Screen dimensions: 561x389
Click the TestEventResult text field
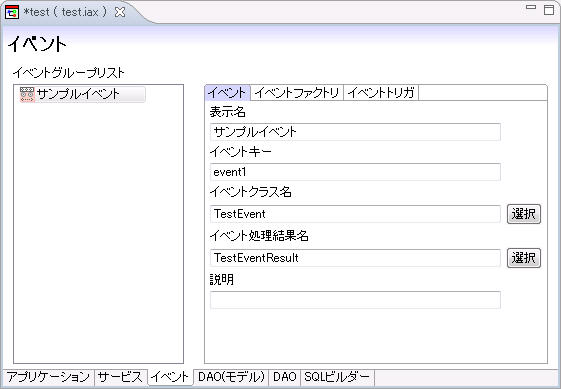[x=355, y=258]
